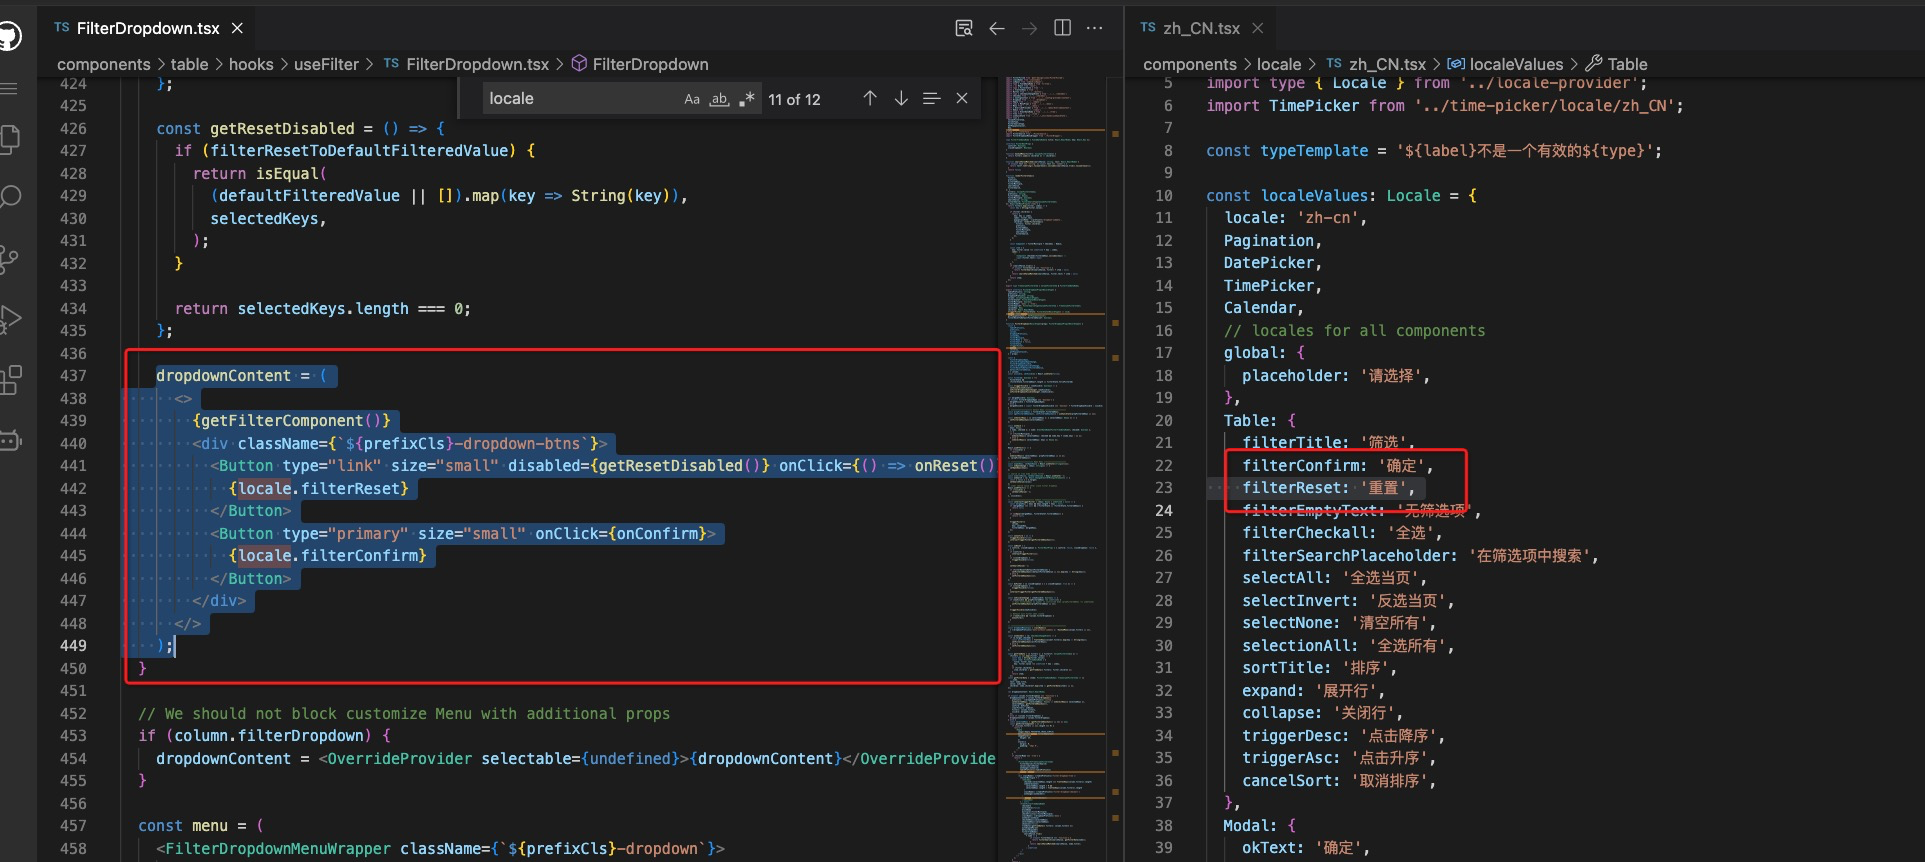Open the Run and Debug icon

(10, 319)
